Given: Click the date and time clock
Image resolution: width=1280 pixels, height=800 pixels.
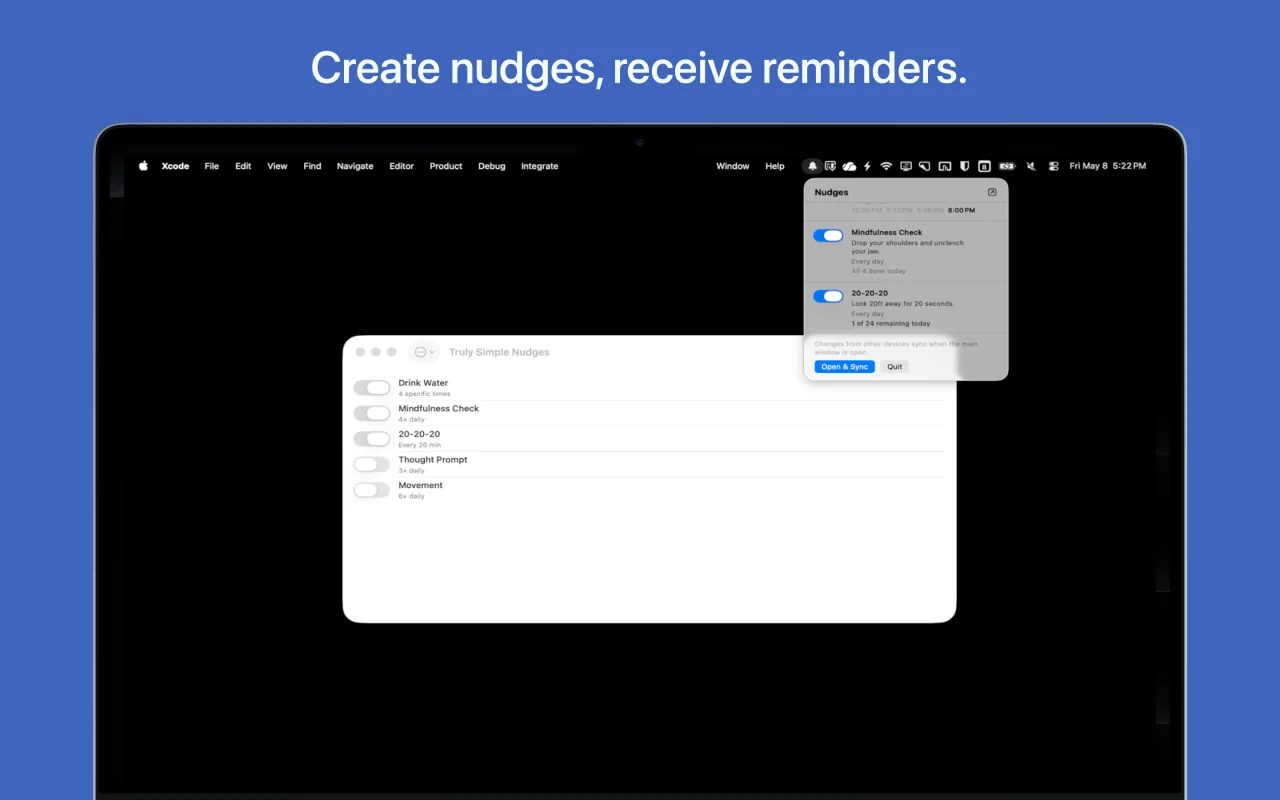Looking at the screenshot, I should tap(1108, 166).
